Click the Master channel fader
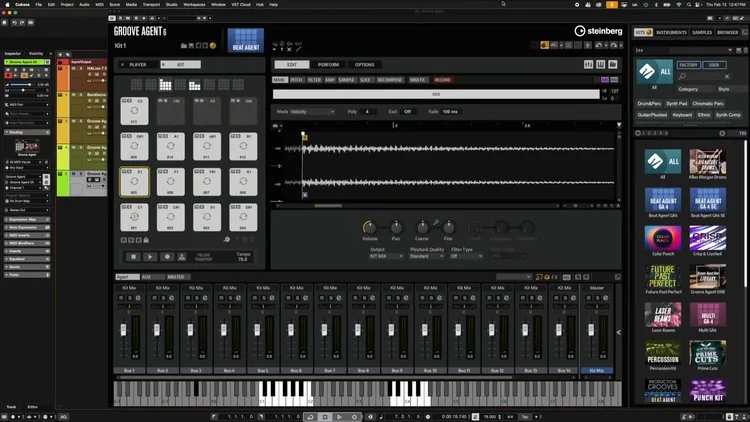This screenshot has width=750, height=422. coord(591,330)
